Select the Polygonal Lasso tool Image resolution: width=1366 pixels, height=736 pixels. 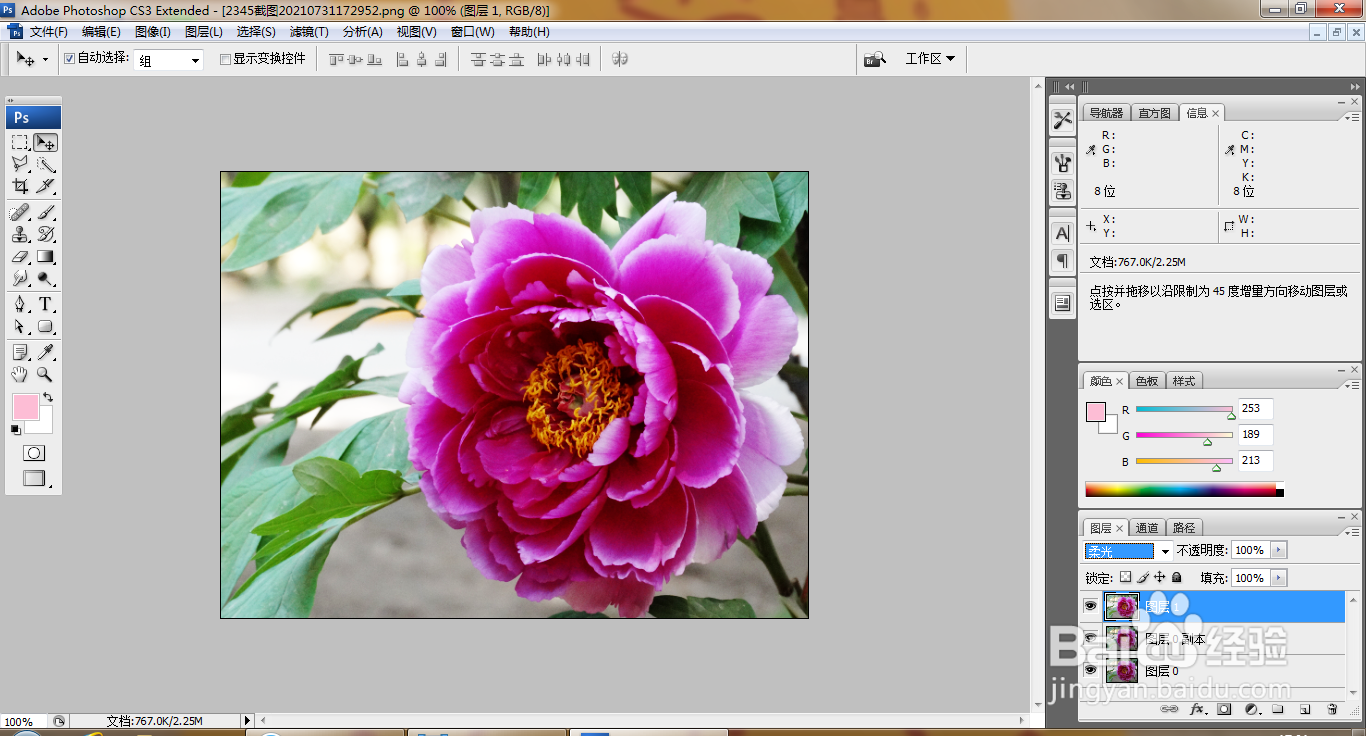tap(20, 164)
